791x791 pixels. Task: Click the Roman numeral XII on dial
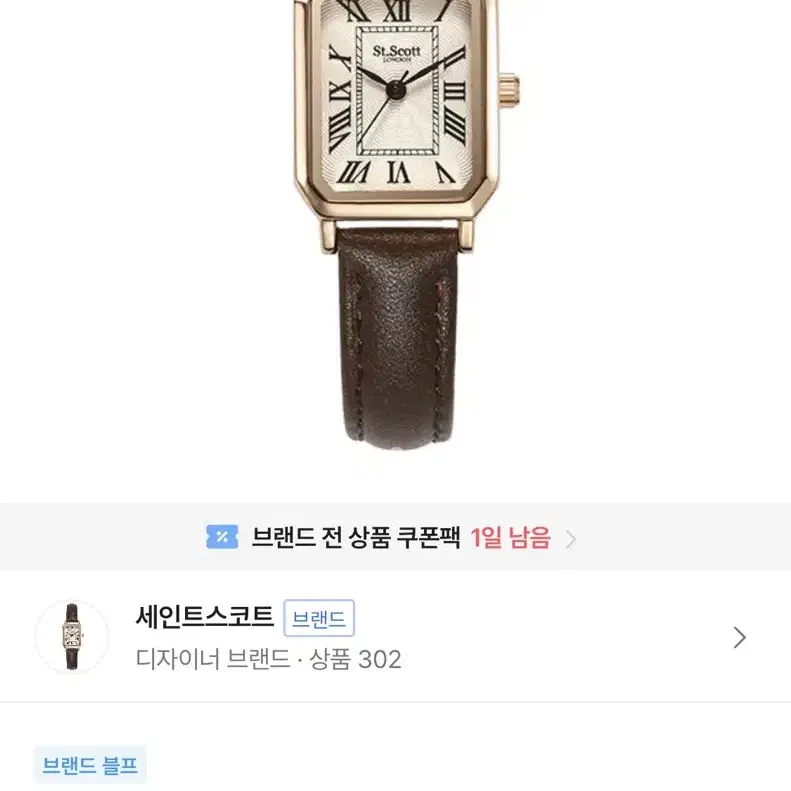click(x=397, y=10)
